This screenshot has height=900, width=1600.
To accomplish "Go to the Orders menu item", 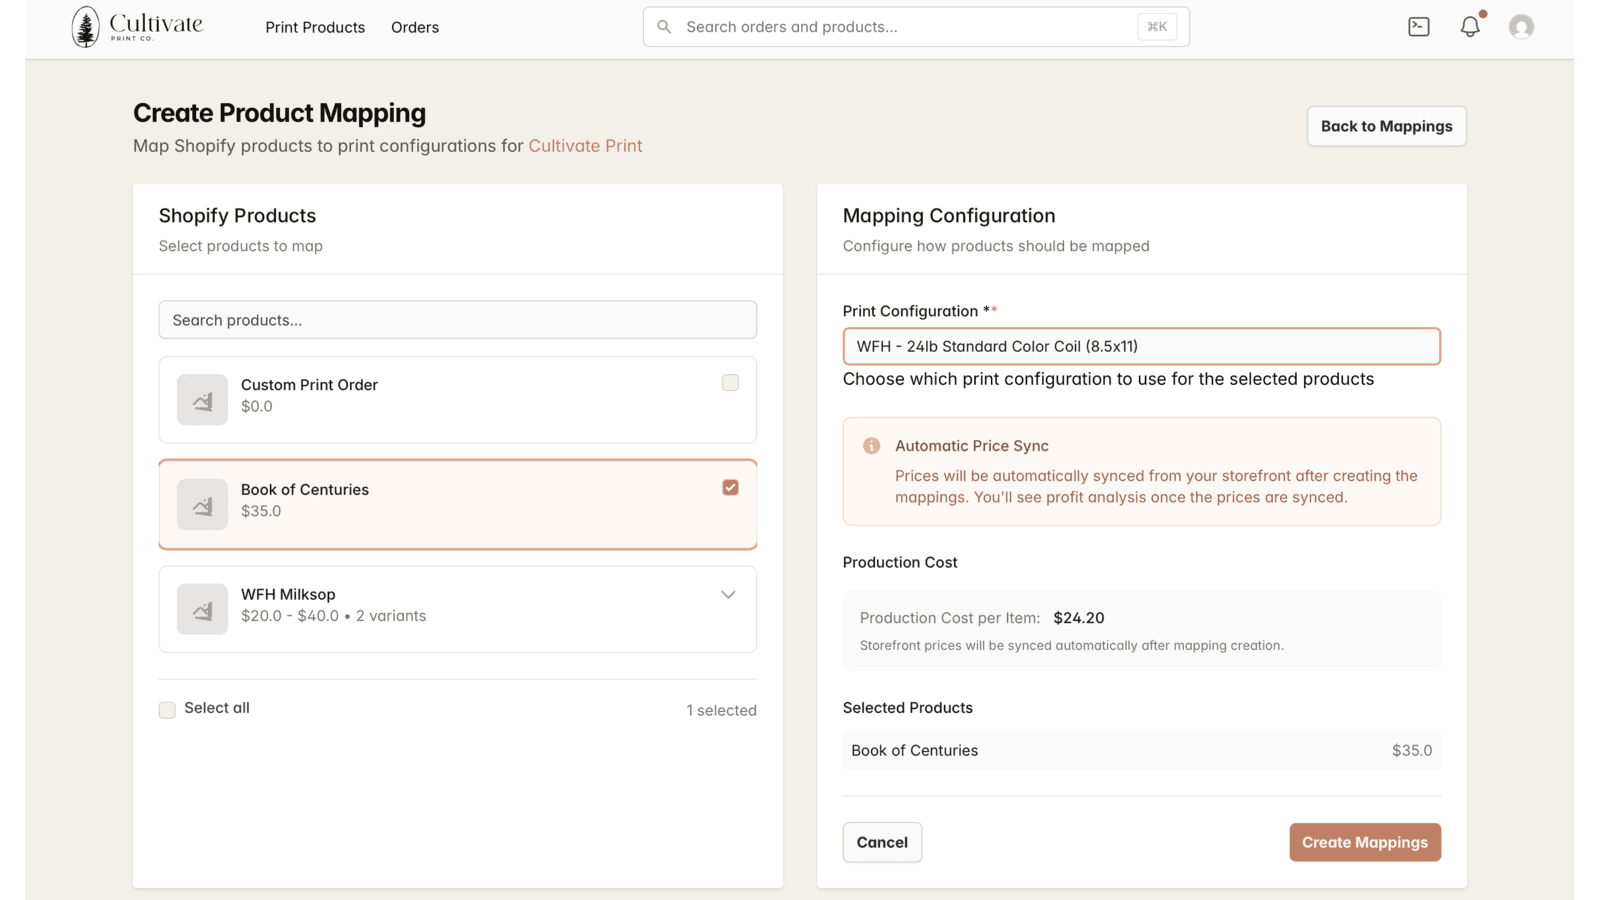I will coord(415,27).
